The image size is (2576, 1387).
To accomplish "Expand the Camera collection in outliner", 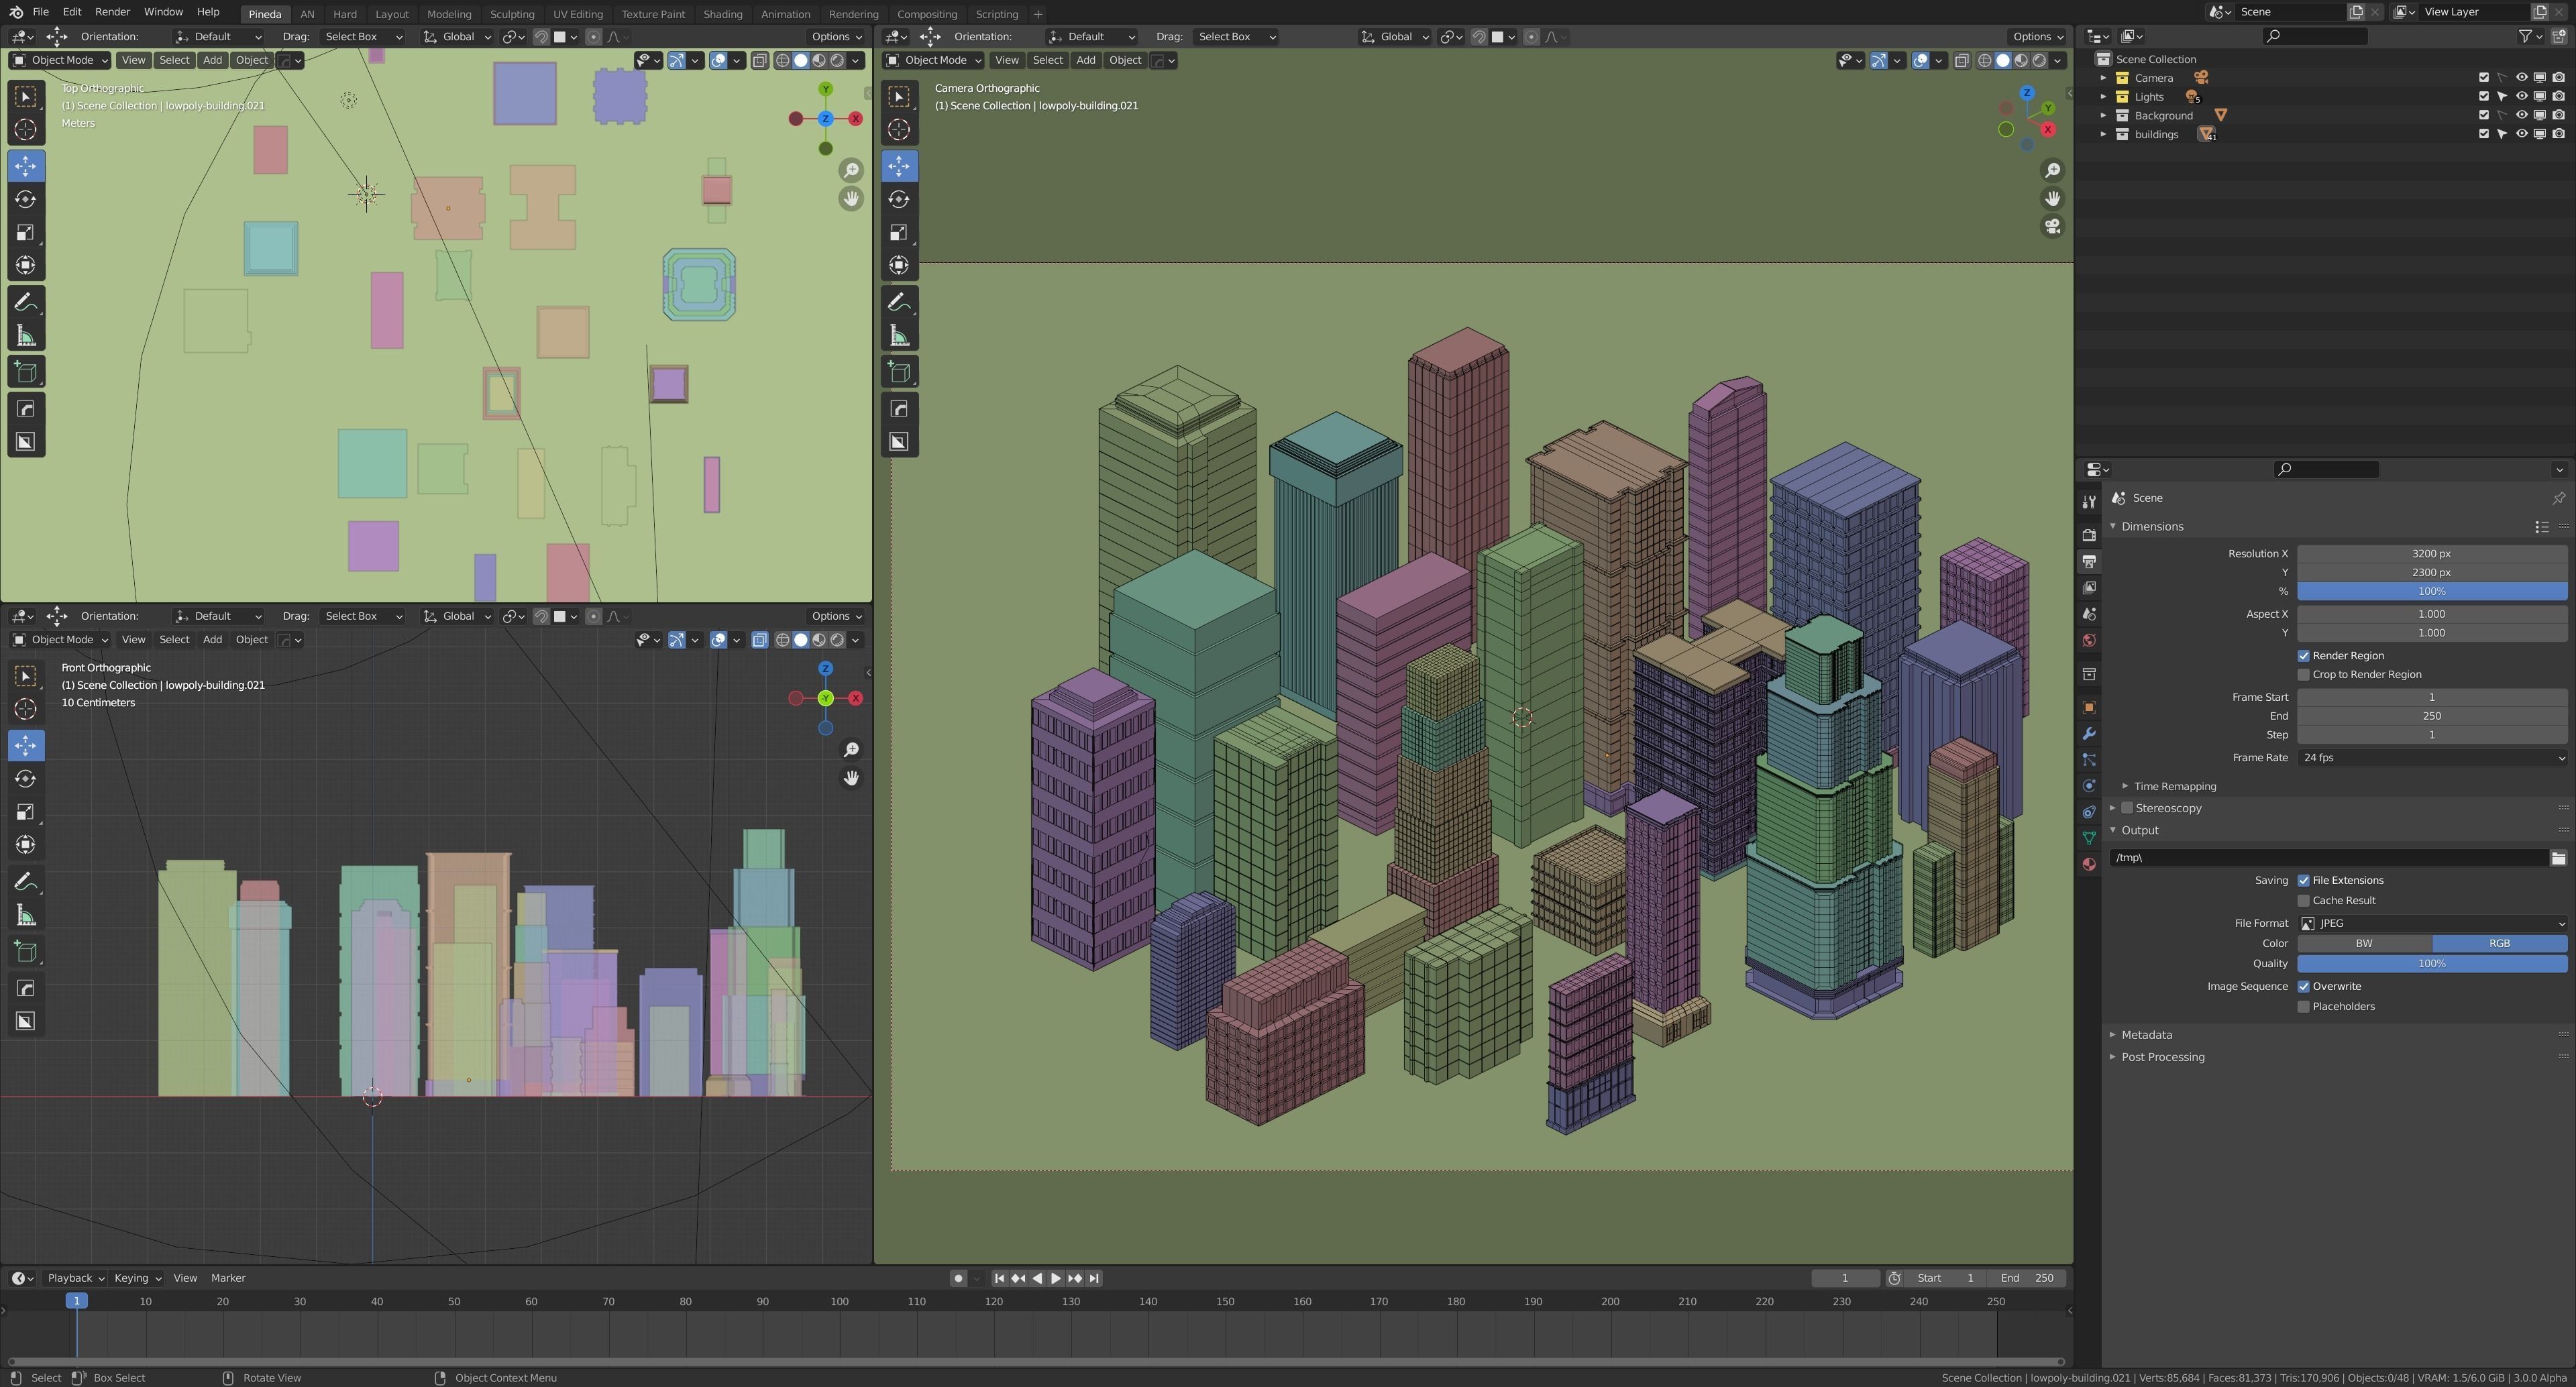I will (2103, 78).
